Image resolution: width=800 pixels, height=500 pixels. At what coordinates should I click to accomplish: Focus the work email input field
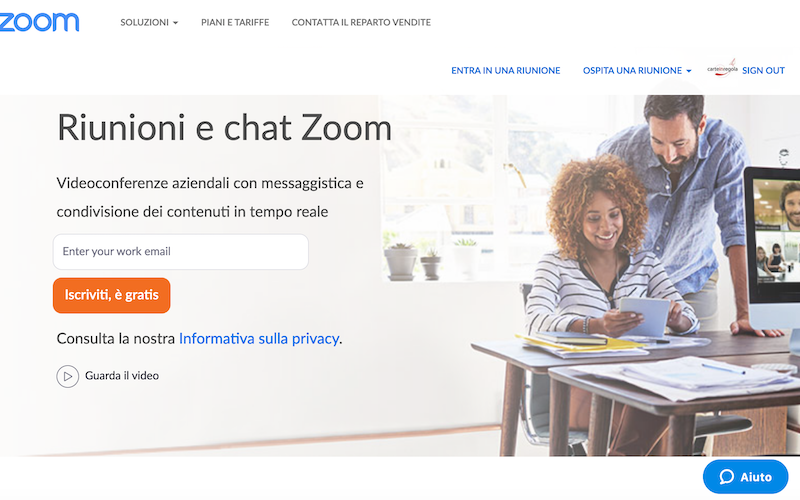point(181,252)
